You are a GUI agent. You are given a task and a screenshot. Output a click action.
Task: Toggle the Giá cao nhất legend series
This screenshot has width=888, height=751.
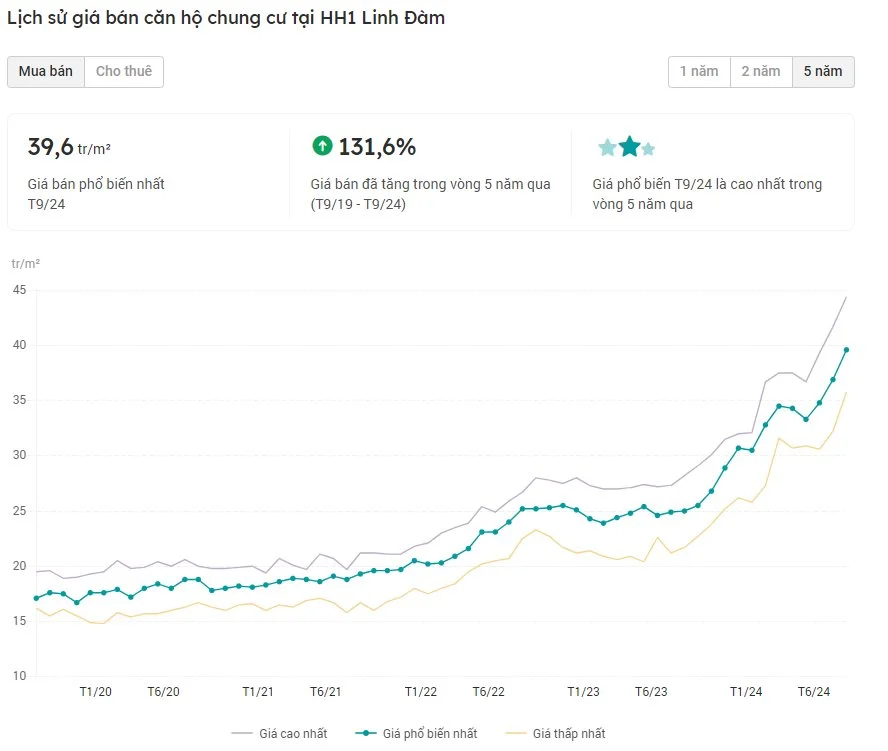pyautogui.click(x=279, y=733)
